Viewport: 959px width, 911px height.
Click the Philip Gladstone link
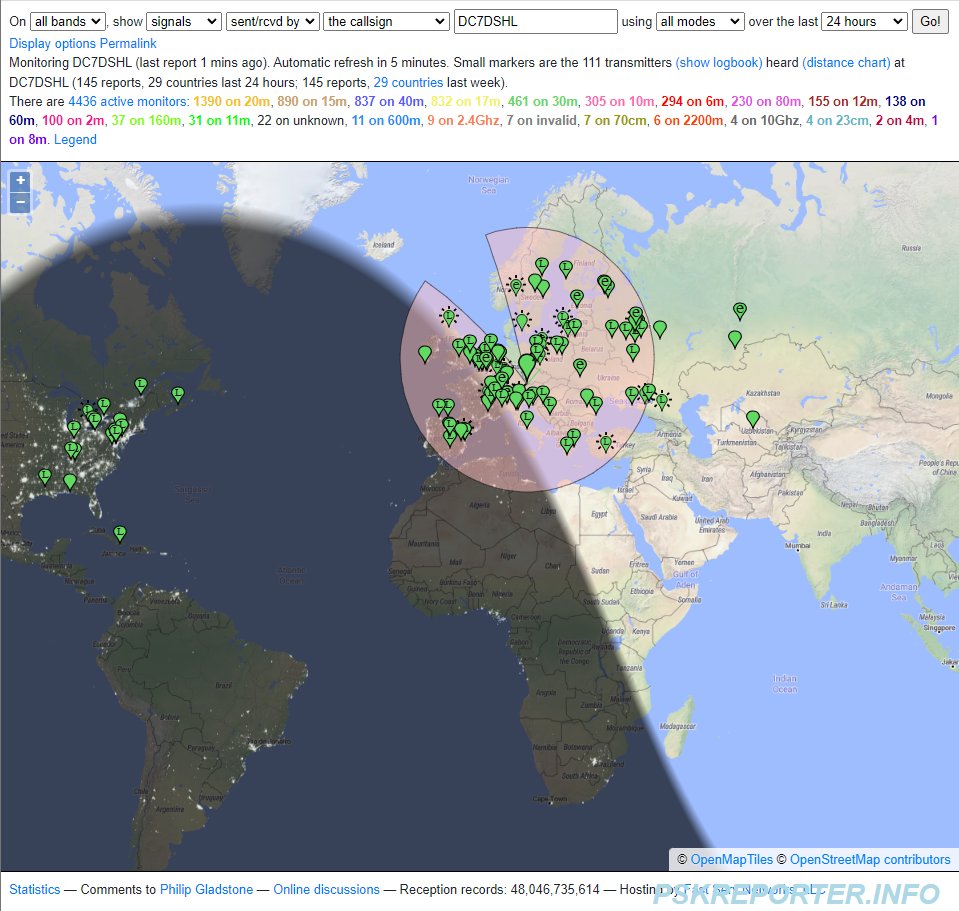(206, 890)
